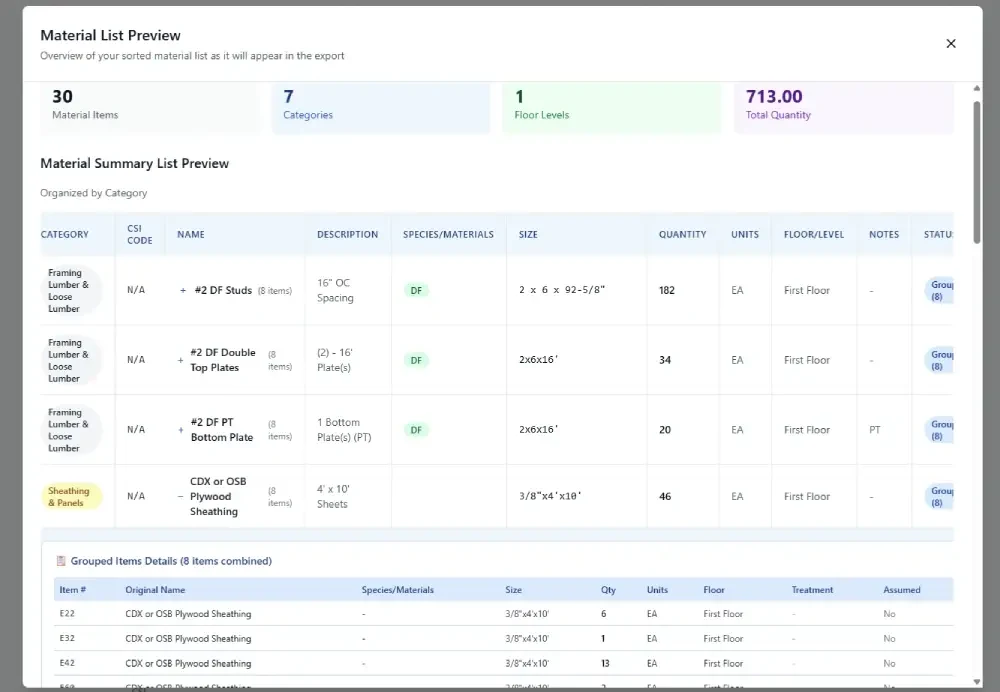
Task: Click the PT note in the Bottom Plate row
Action: pos(874,430)
